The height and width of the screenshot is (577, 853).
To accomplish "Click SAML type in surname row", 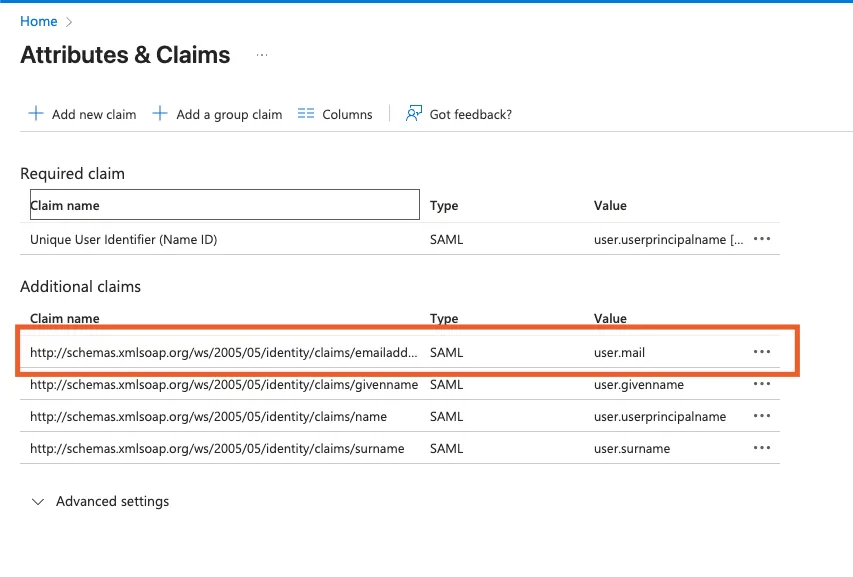I will point(447,449).
